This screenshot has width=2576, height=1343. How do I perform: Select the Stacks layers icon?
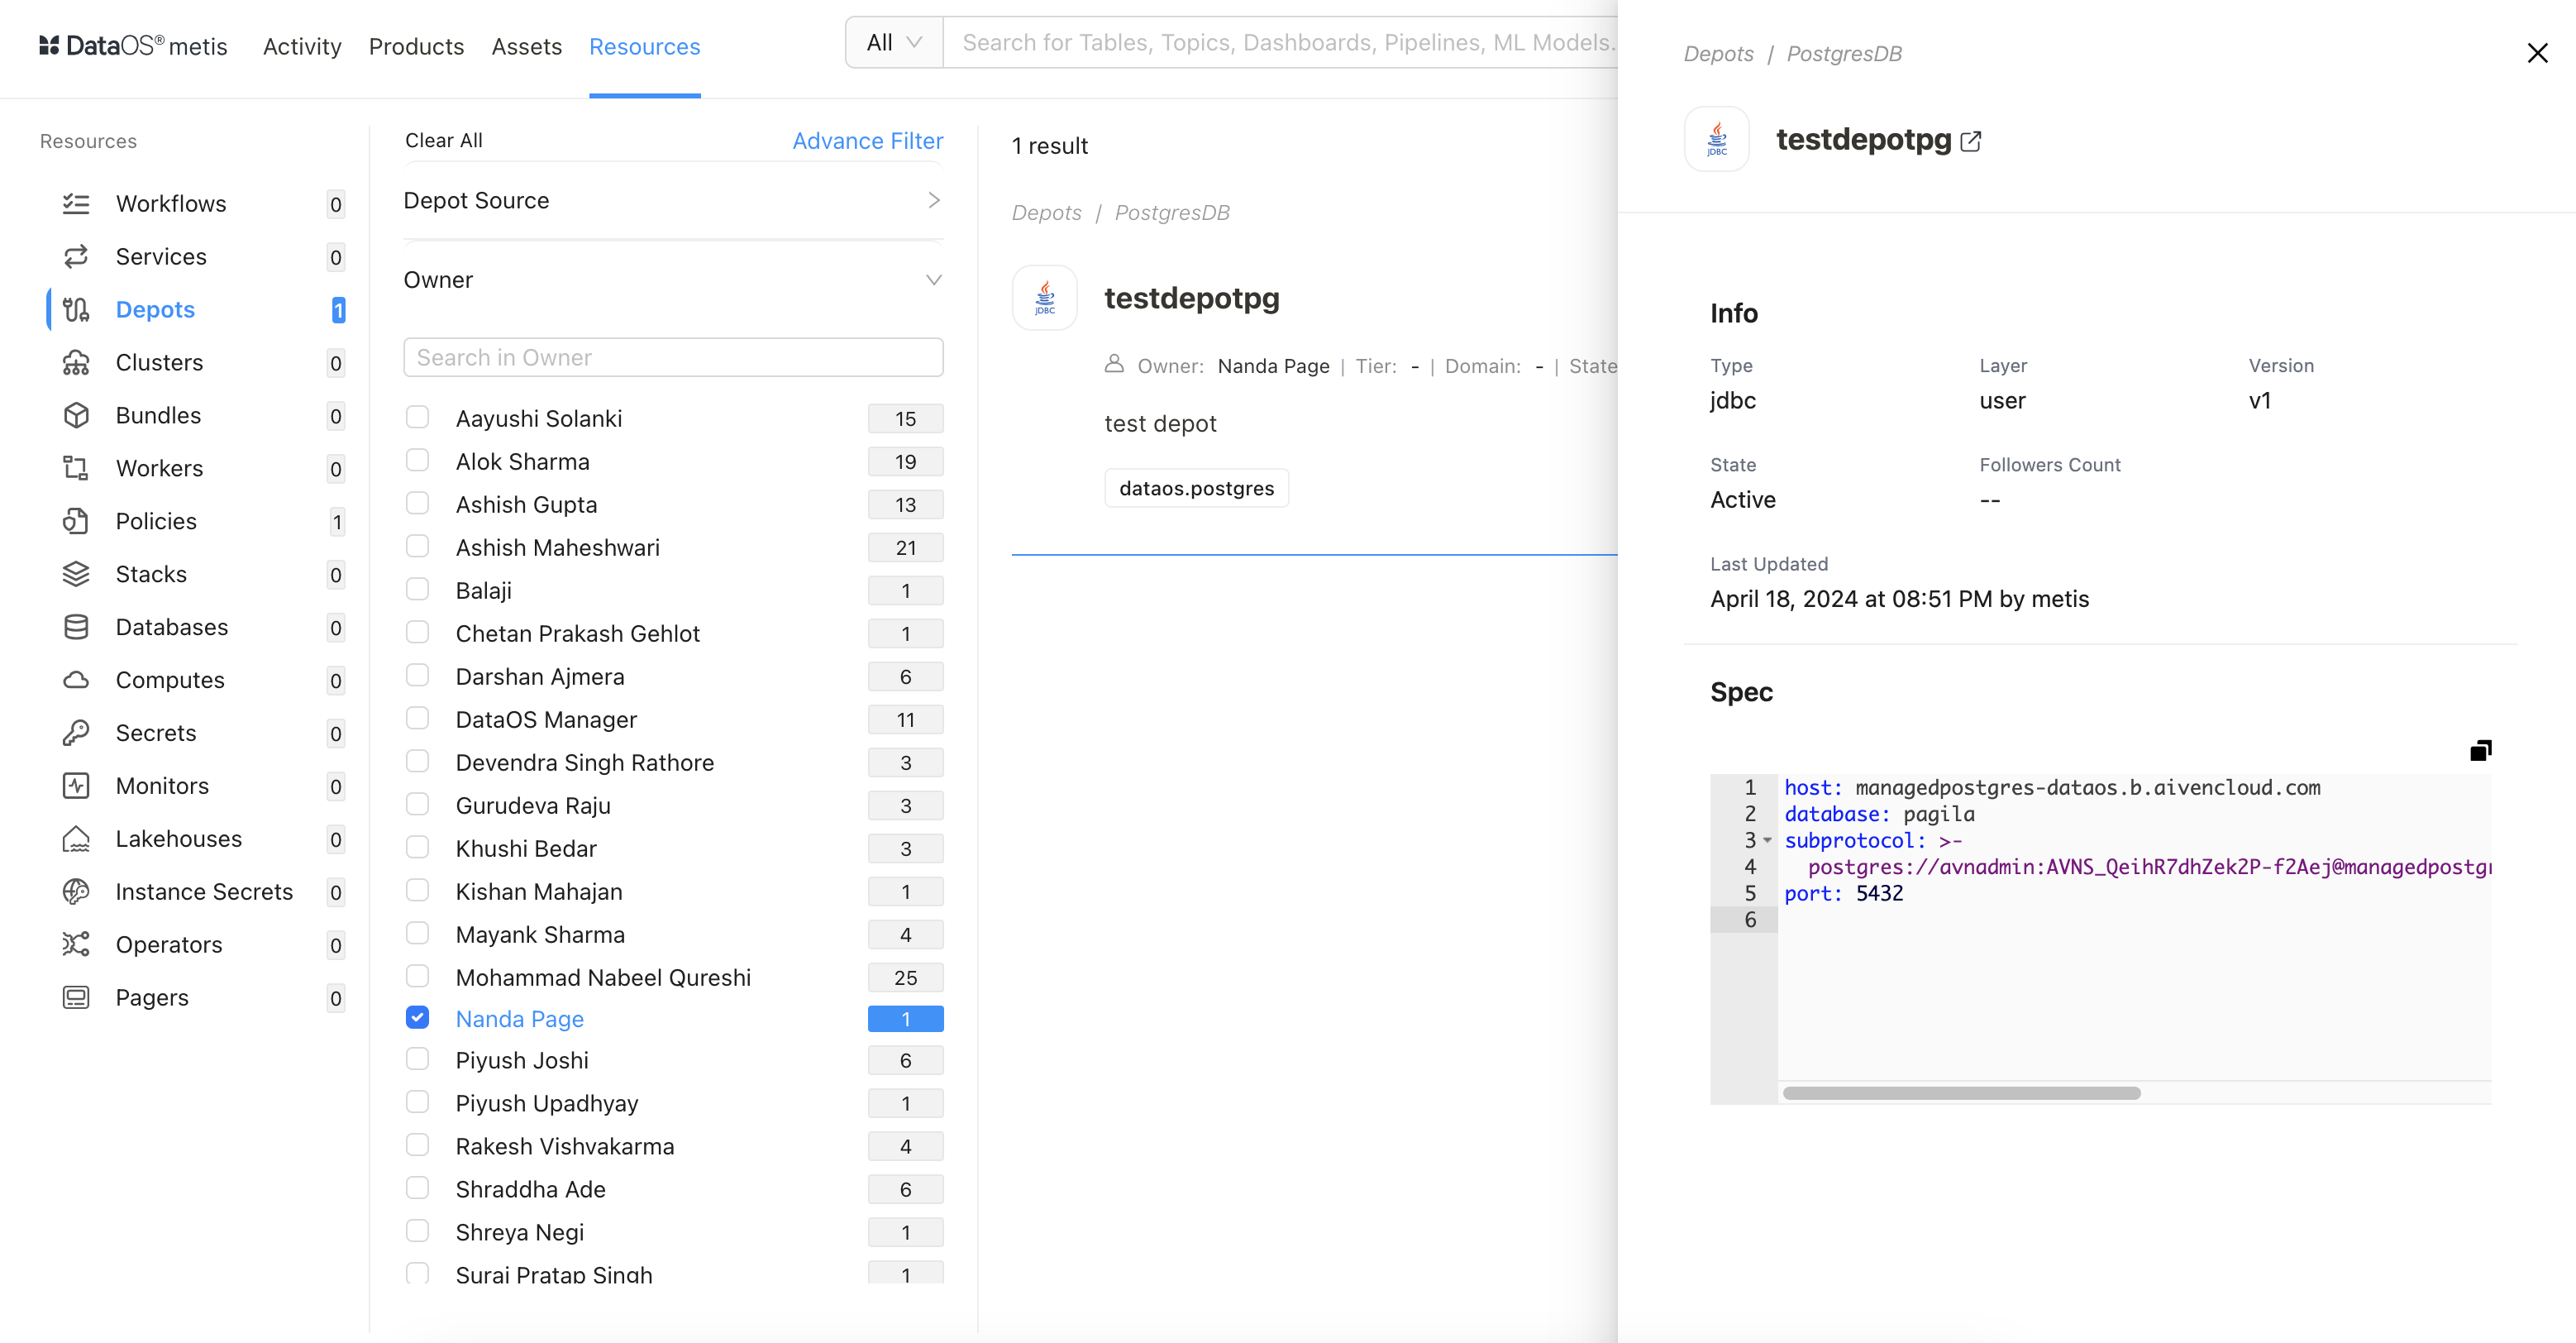pyautogui.click(x=76, y=575)
